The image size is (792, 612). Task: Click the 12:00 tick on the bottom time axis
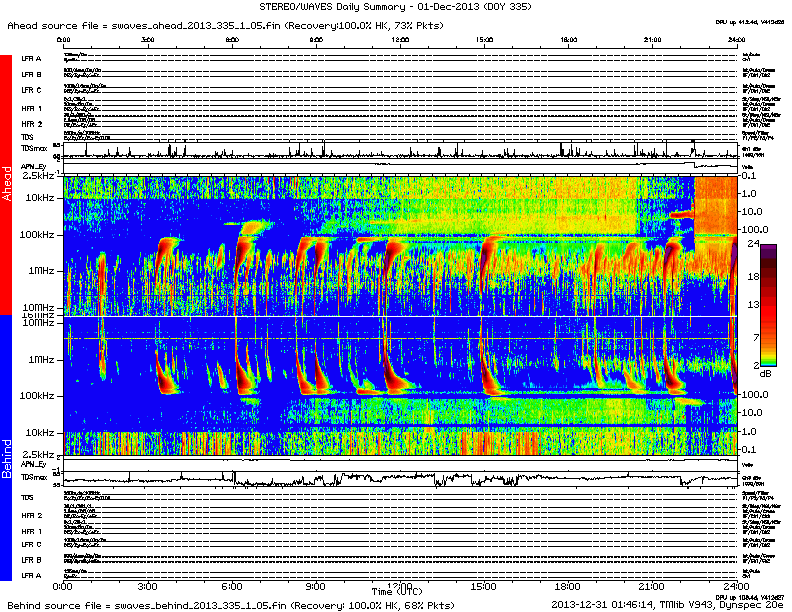point(399,586)
